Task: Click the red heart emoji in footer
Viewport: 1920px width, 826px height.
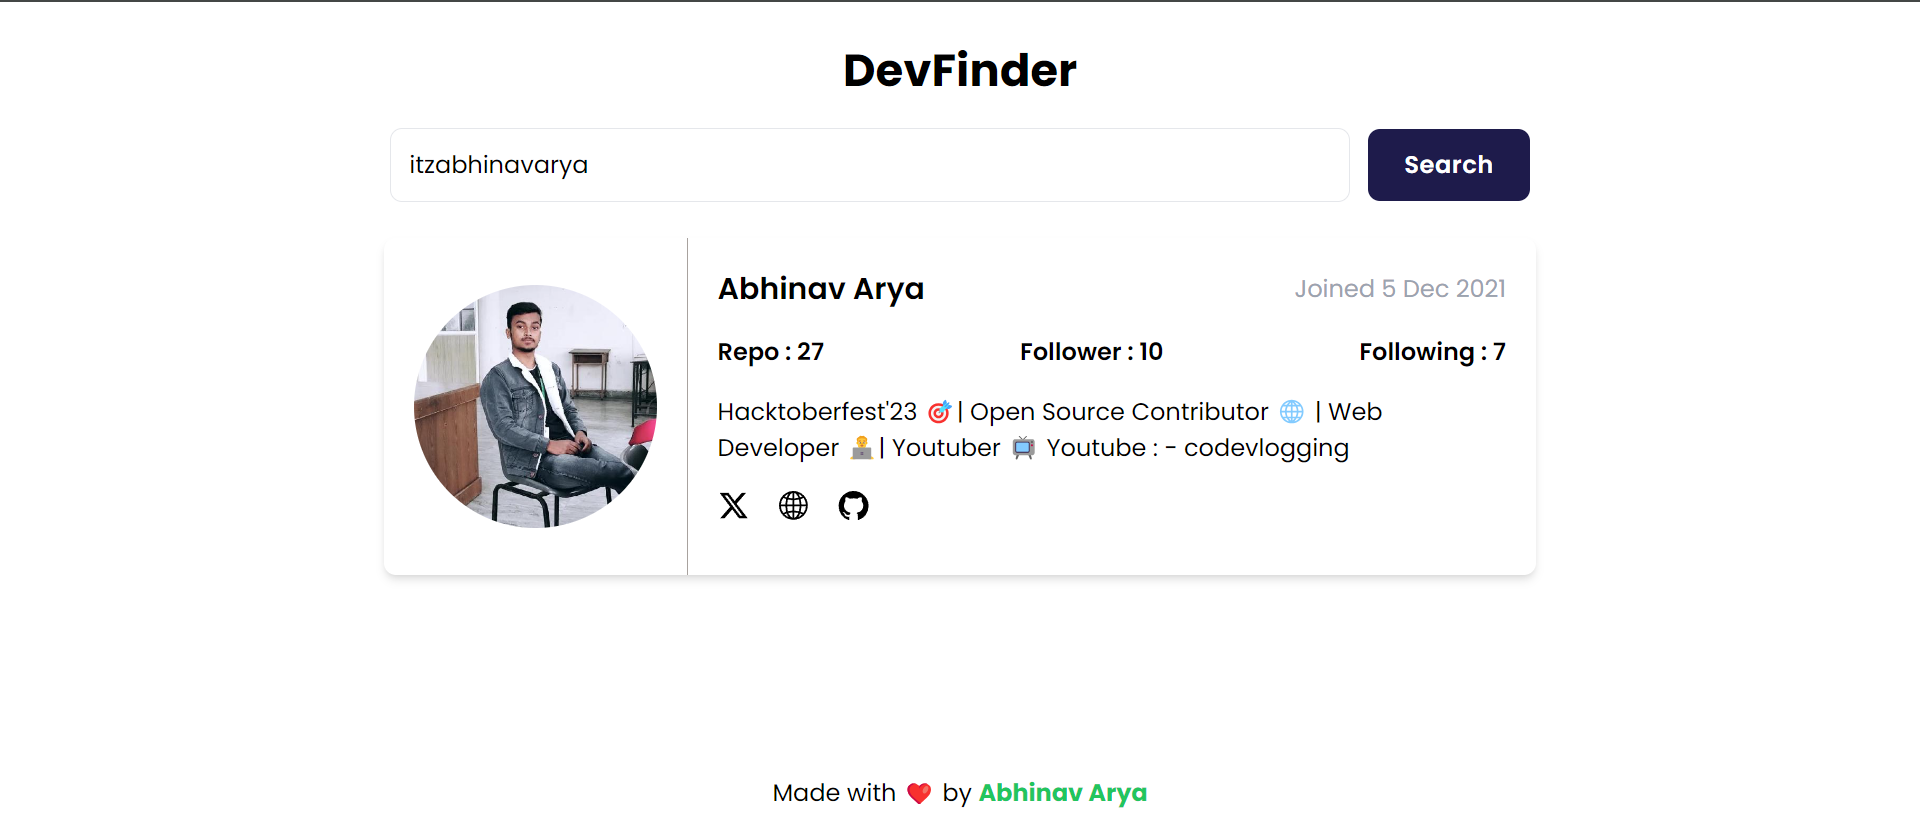Action: [x=919, y=794]
